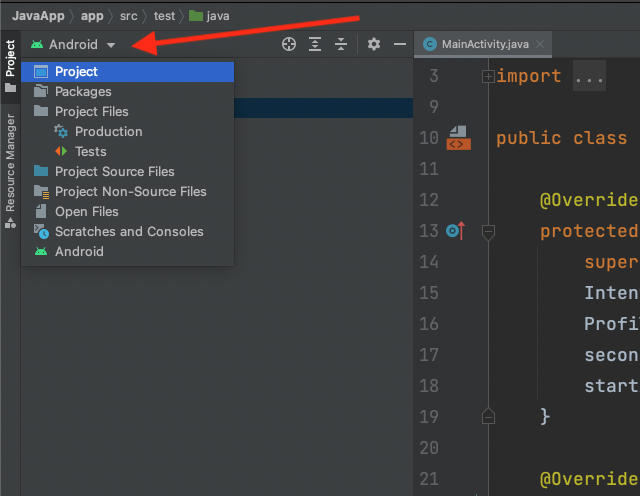The height and width of the screenshot is (496, 640).
Task: Click the collapsed import ellipsis
Action: click(x=589, y=76)
